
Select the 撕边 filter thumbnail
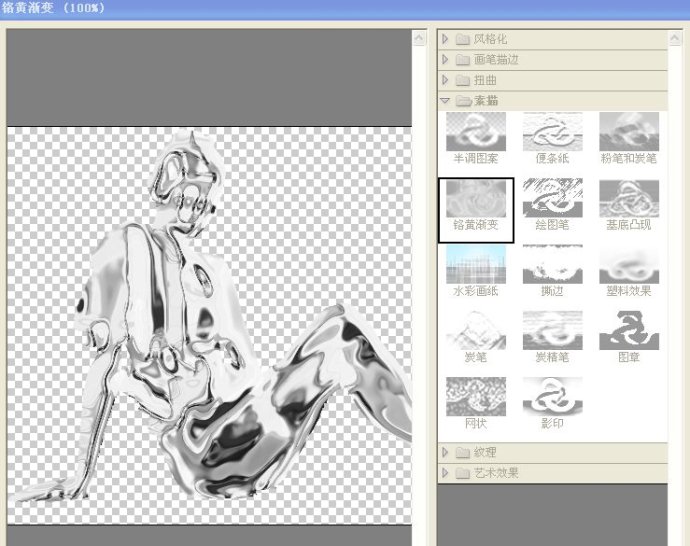pos(552,265)
